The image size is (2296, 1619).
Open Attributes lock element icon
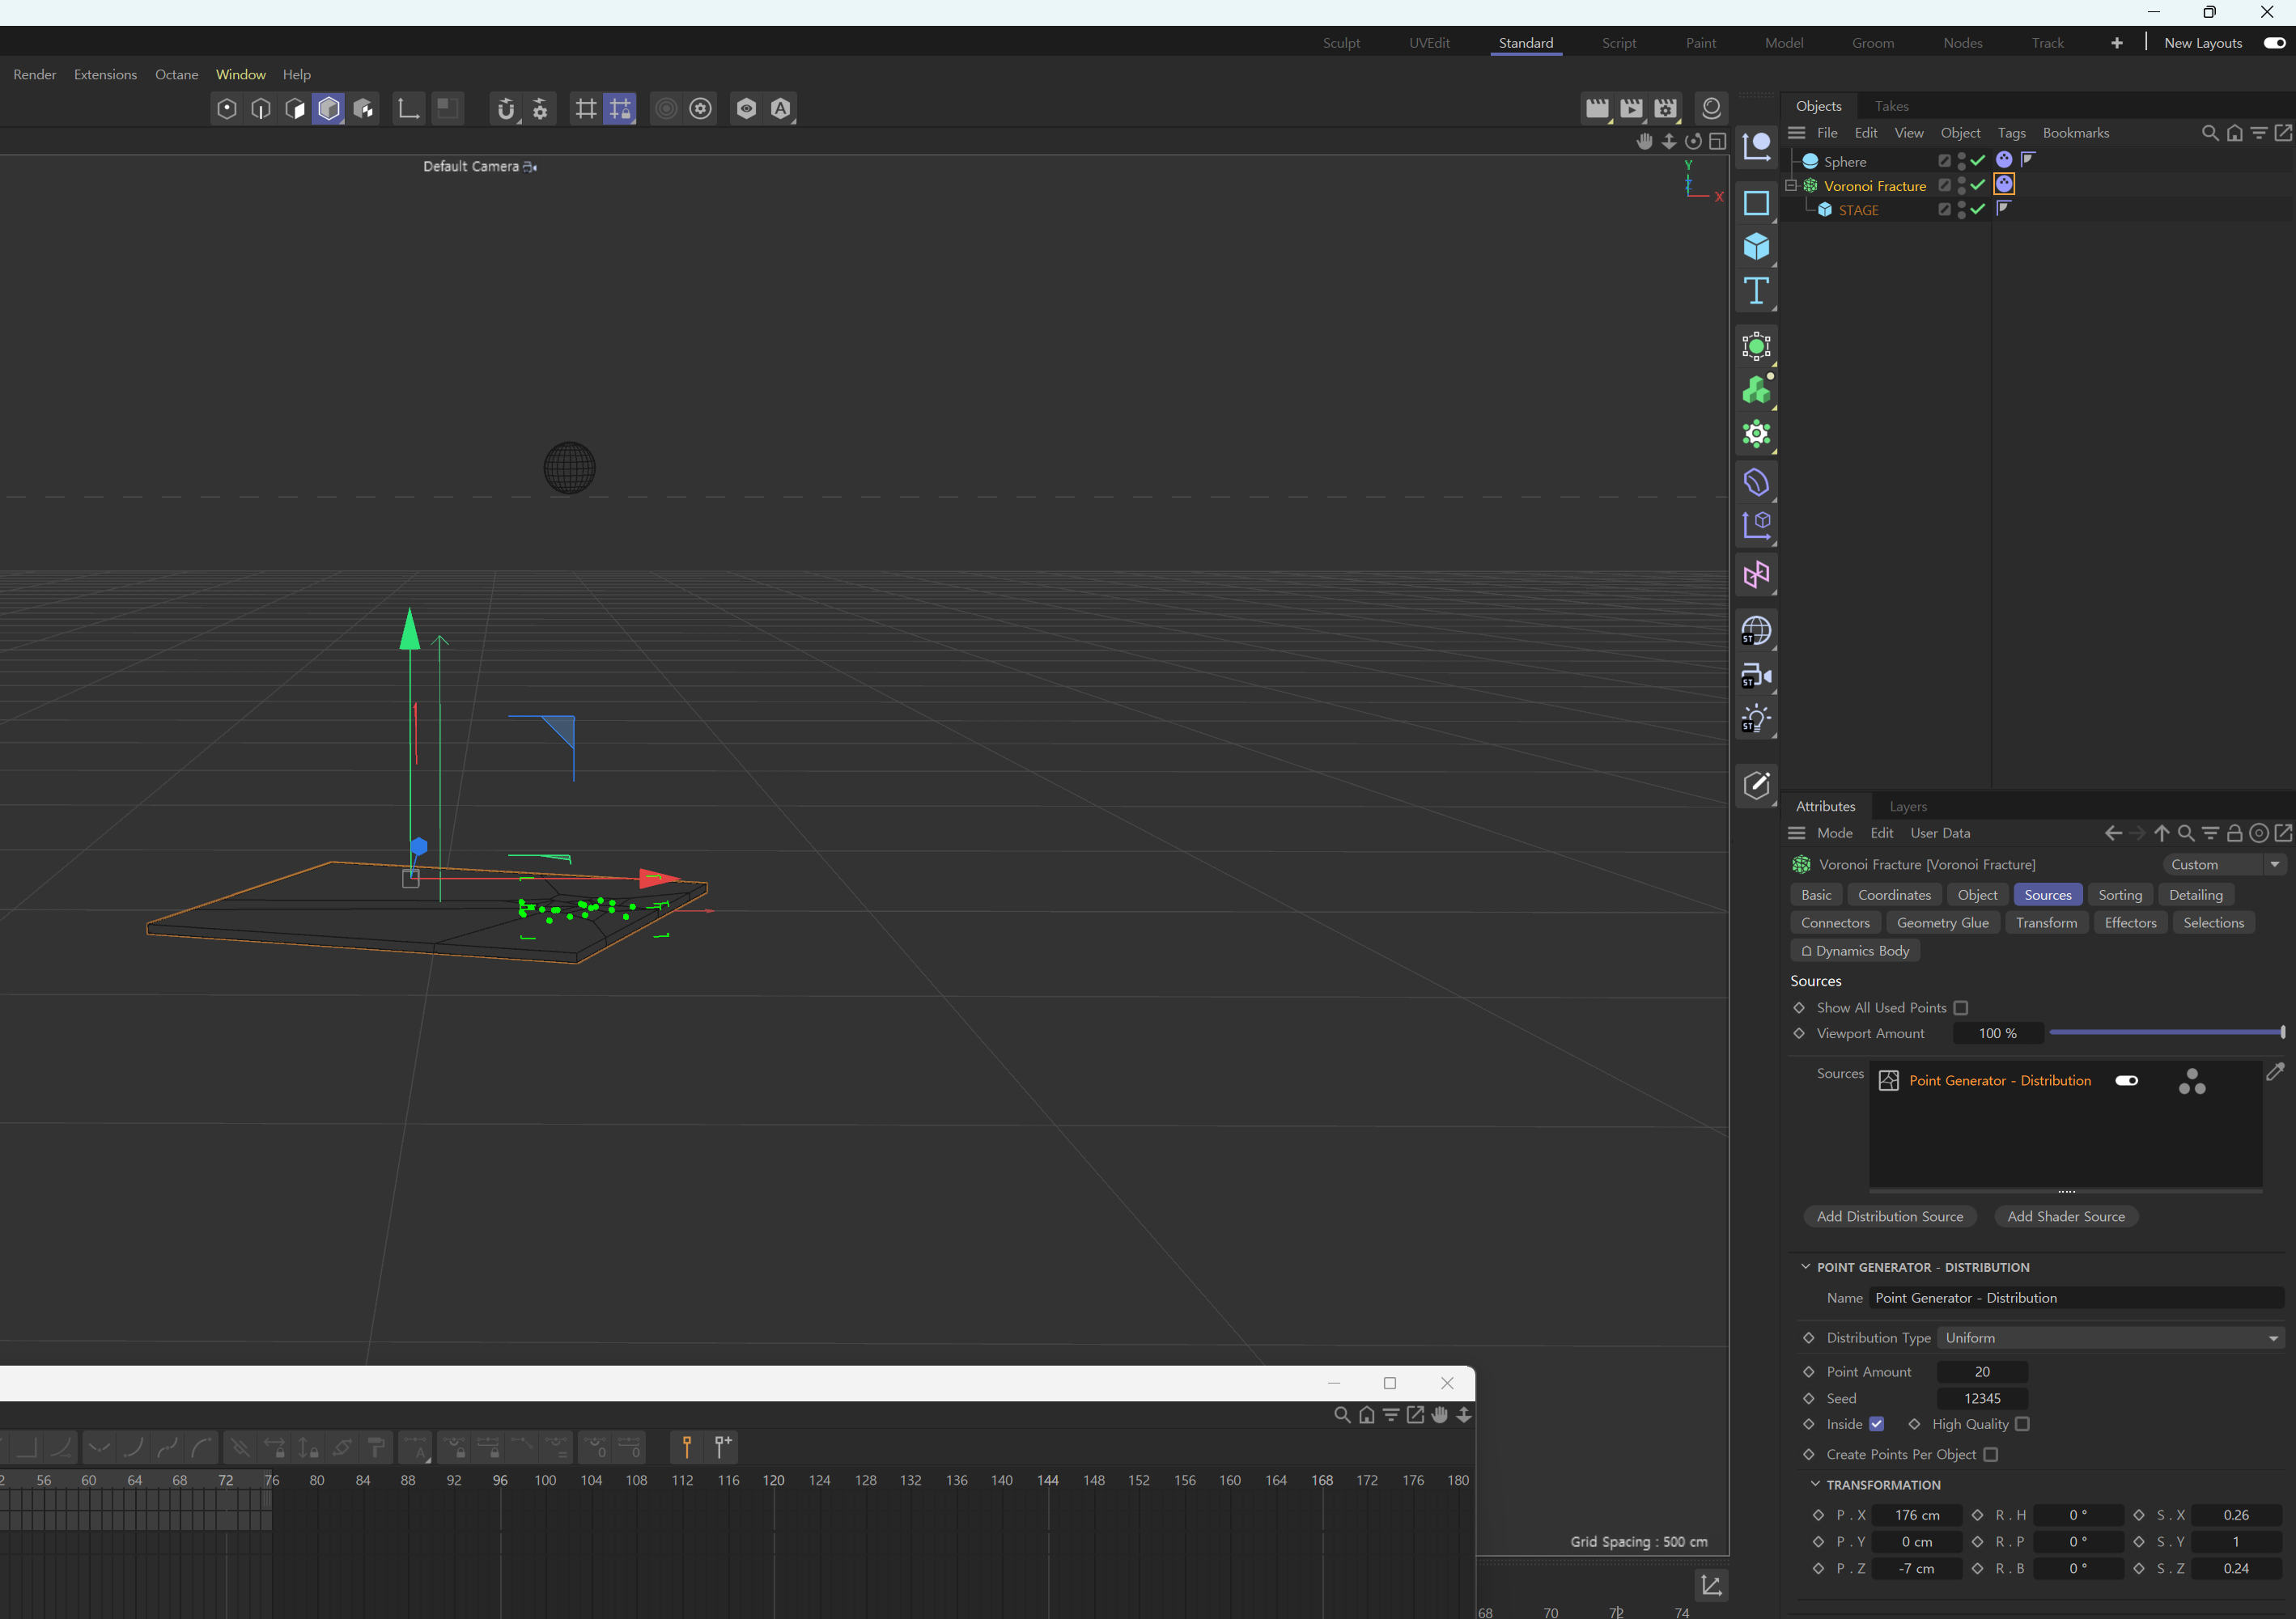(2234, 833)
